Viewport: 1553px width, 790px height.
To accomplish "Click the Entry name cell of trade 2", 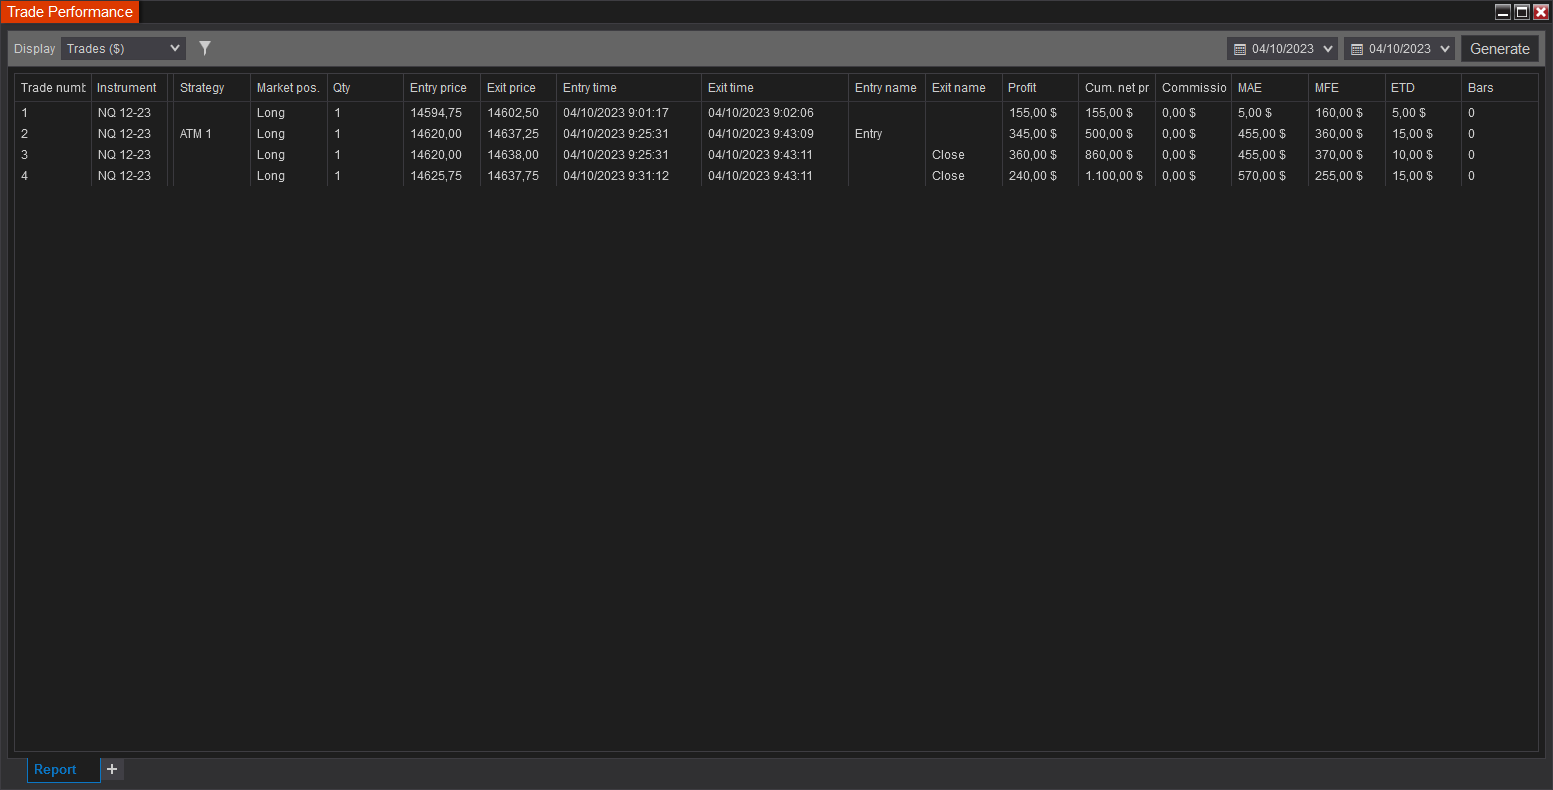I will click(869, 134).
